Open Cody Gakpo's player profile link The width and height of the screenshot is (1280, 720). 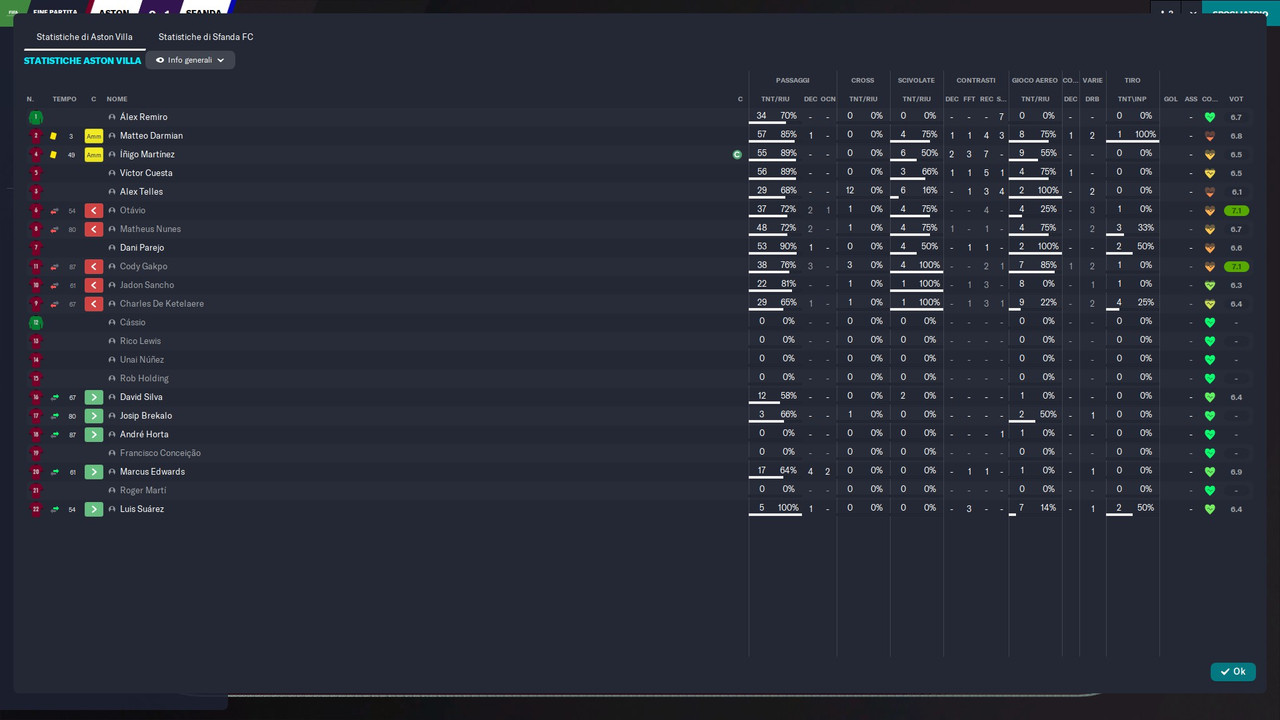click(144, 267)
